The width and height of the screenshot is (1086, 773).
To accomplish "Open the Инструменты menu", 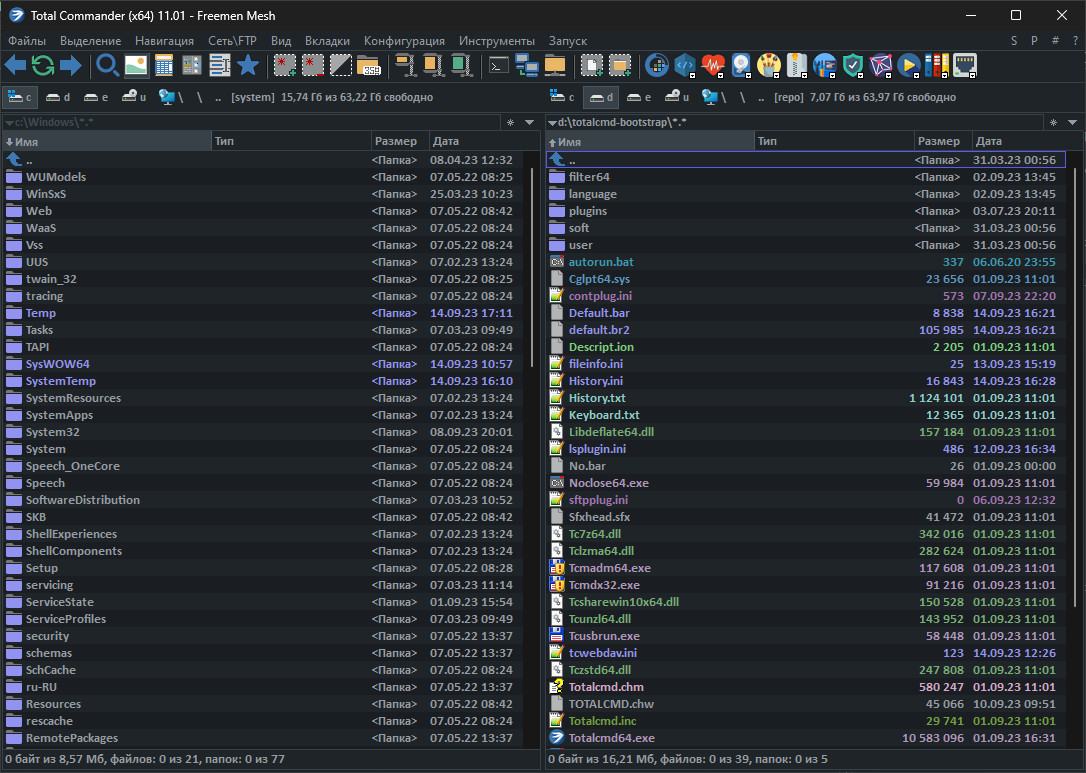I will click(x=496, y=41).
